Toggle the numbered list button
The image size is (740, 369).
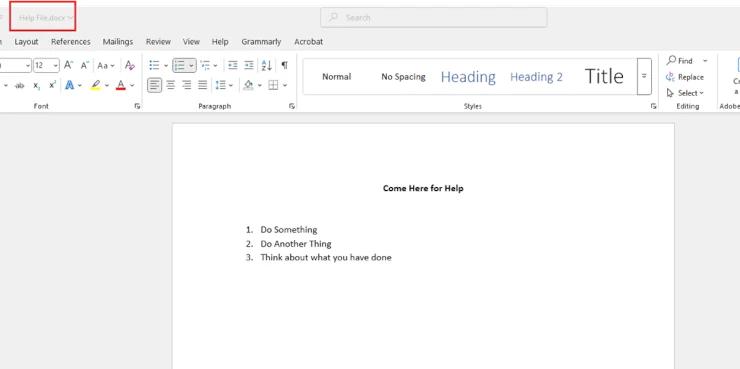pyautogui.click(x=179, y=65)
